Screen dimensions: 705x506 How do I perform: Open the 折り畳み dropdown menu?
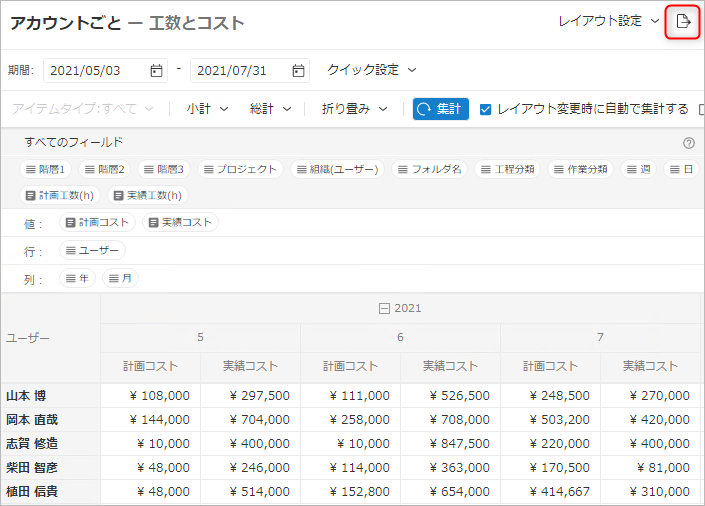pyautogui.click(x=354, y=109)
